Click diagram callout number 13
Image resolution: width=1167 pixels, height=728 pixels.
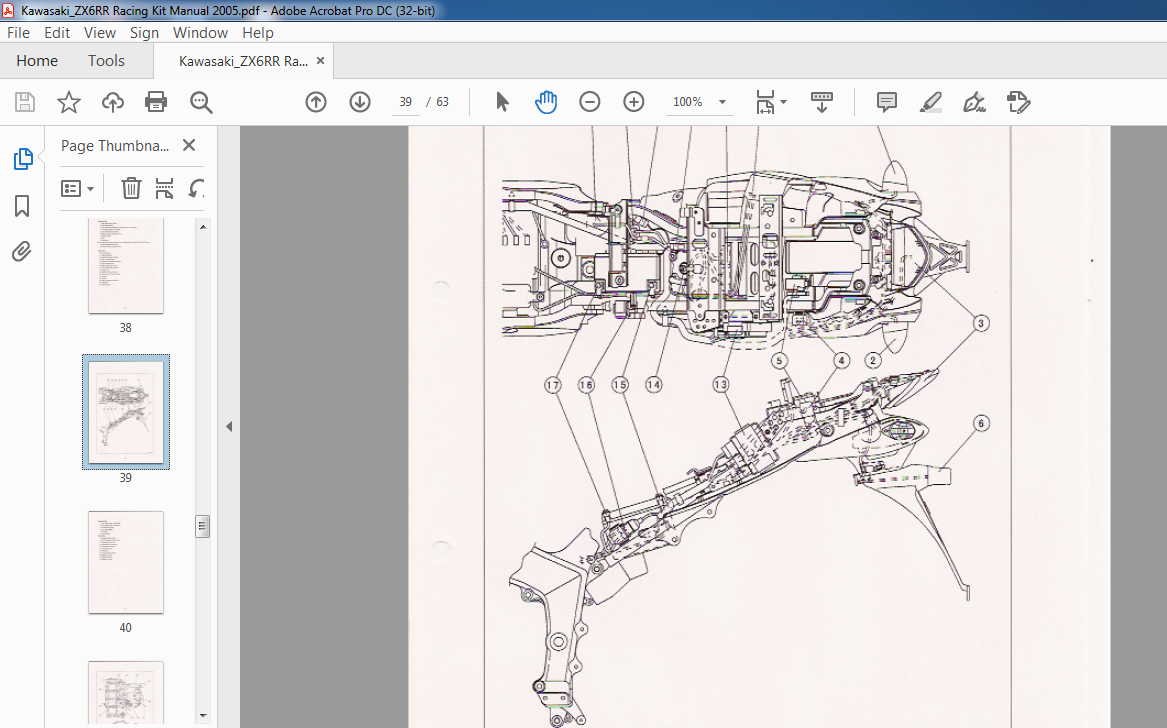pyautogui.click(x=720, y=385)
